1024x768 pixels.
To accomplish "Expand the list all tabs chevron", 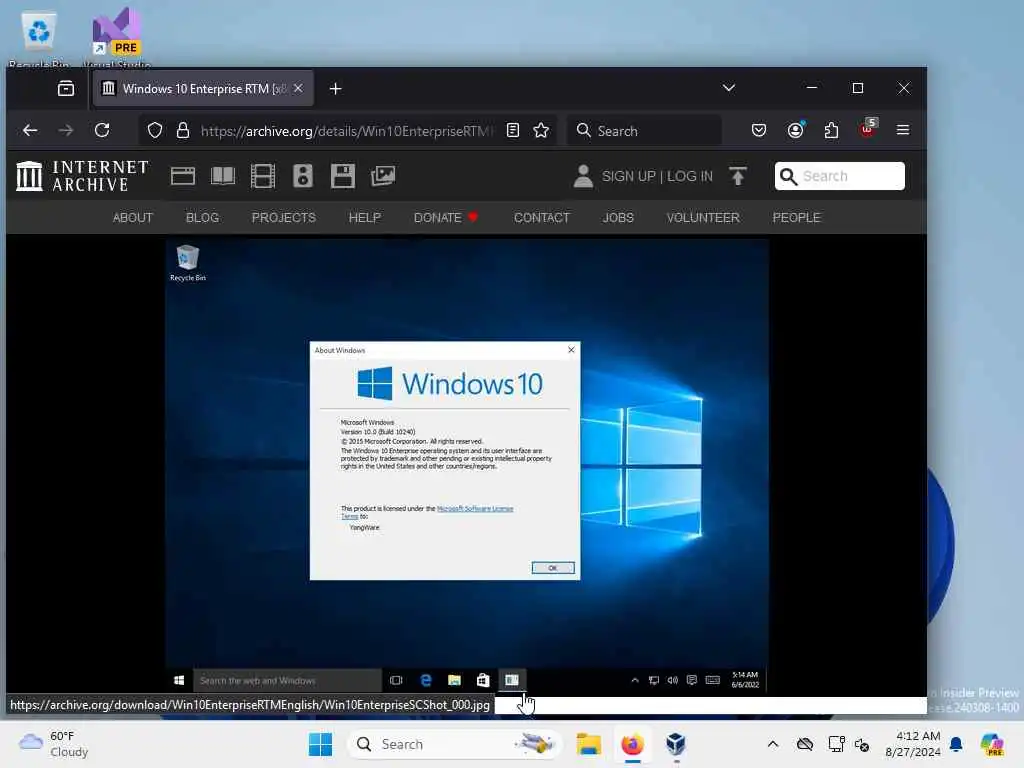I will coord(729,88).
